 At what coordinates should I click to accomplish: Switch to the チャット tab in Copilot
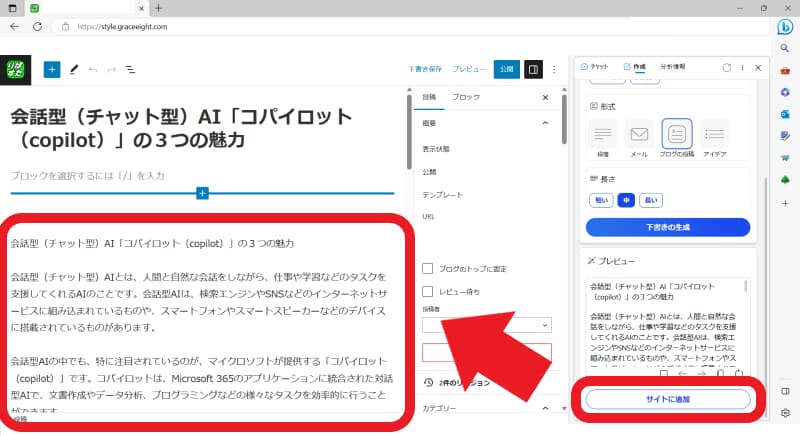[595, 67]
